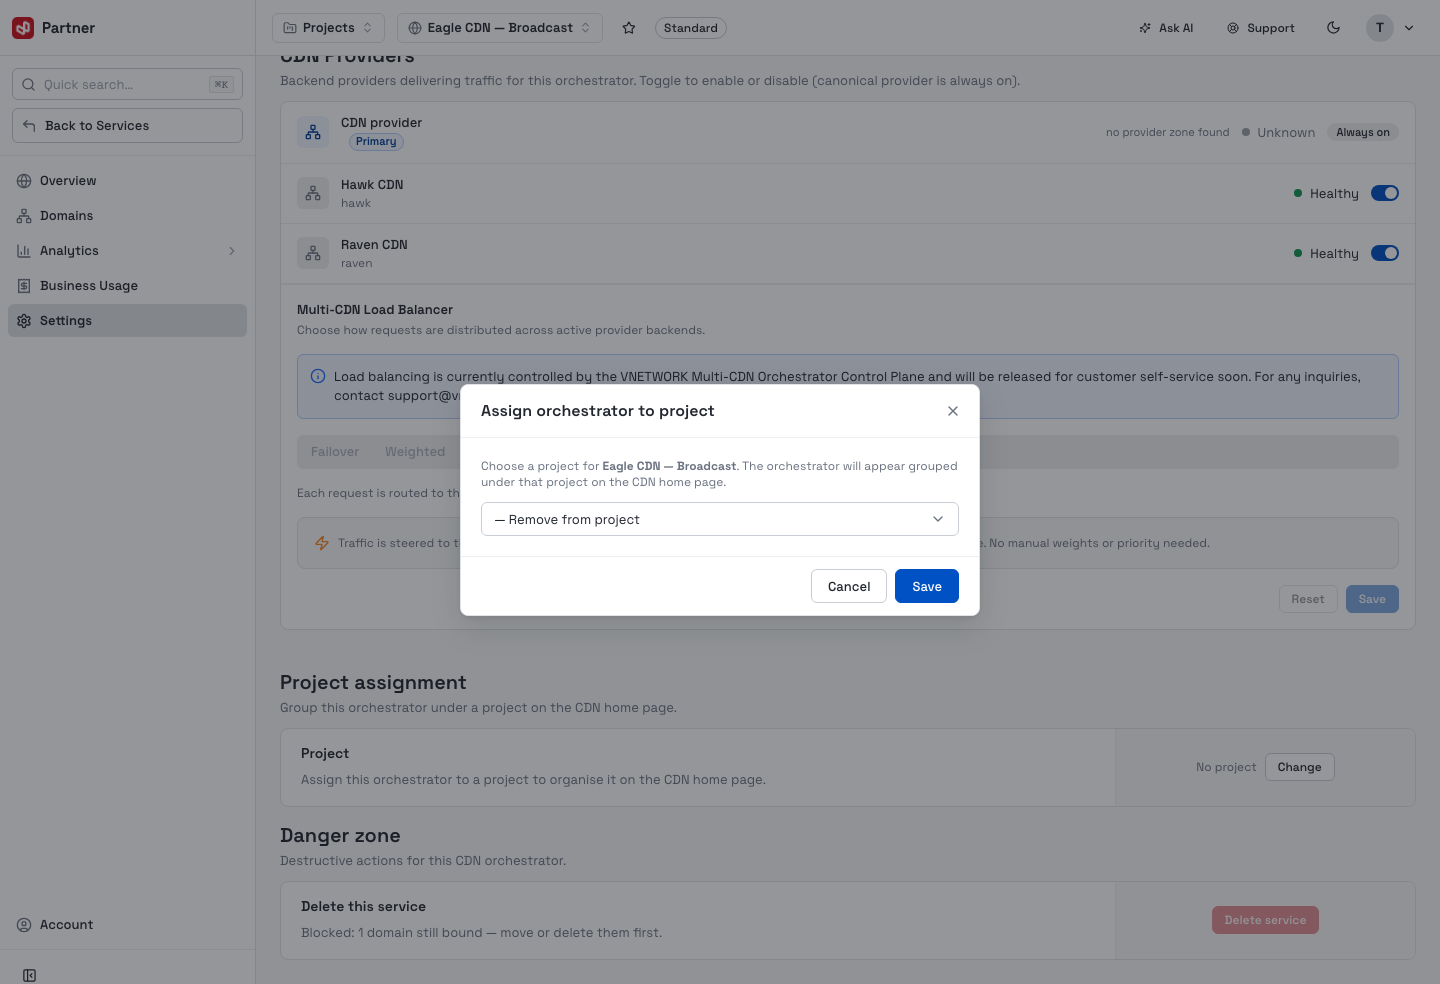Click the CDN provider network icon
This screenshot has width=1440, height=984.
point(313,132)
